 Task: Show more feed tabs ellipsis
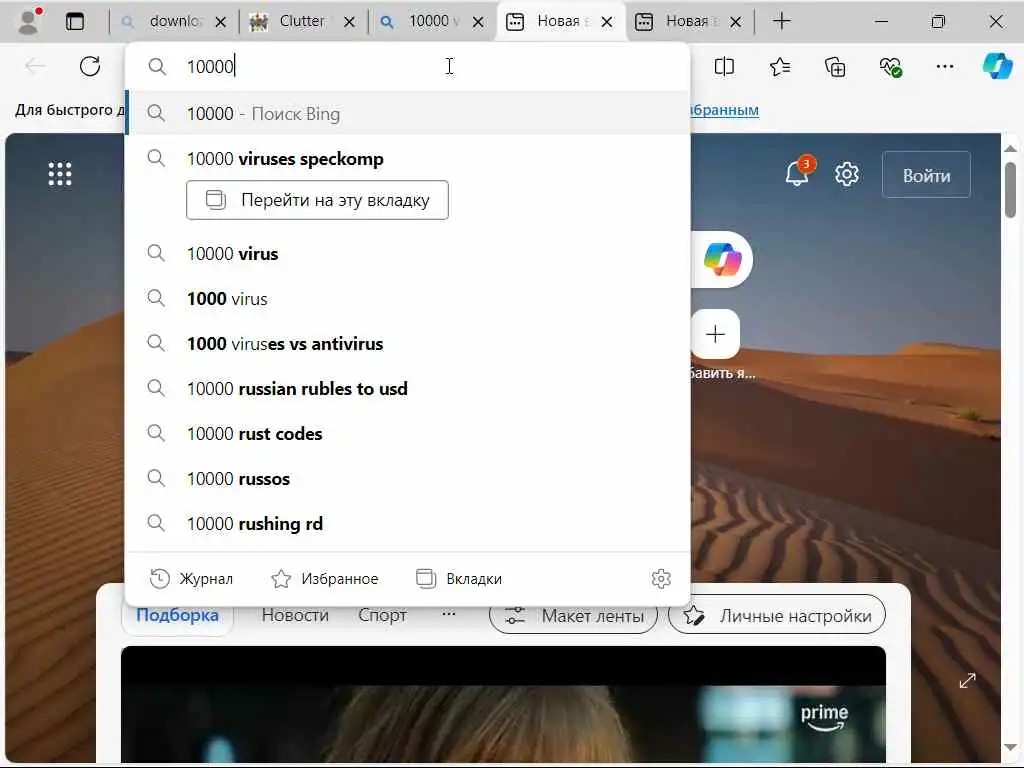449,614
